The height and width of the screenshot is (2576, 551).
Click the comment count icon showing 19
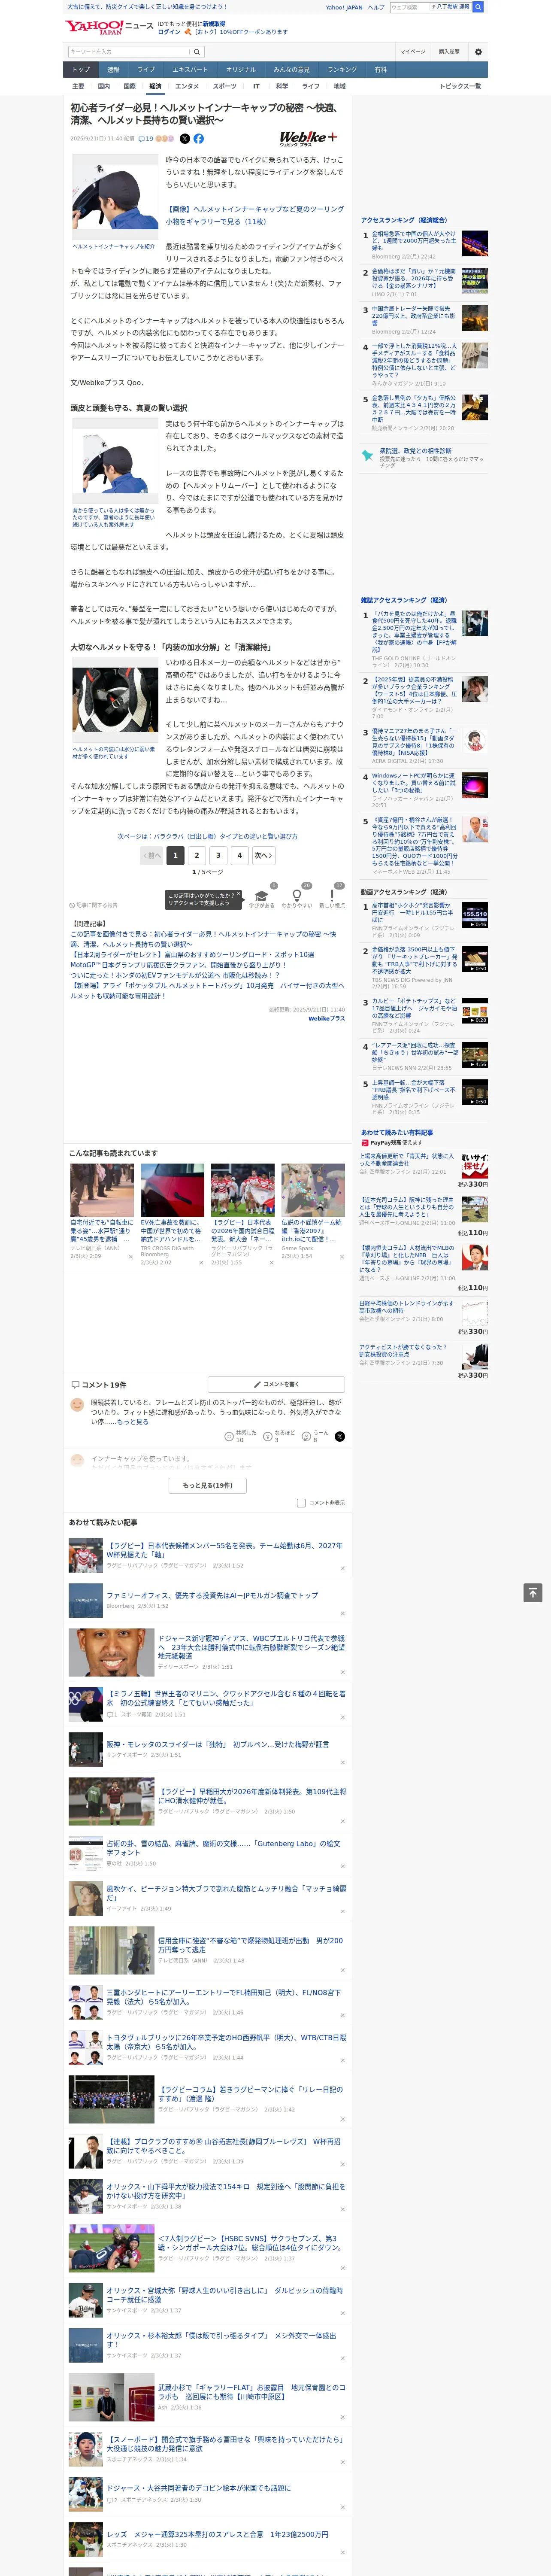pyautogui.click(x=146, y=139)
